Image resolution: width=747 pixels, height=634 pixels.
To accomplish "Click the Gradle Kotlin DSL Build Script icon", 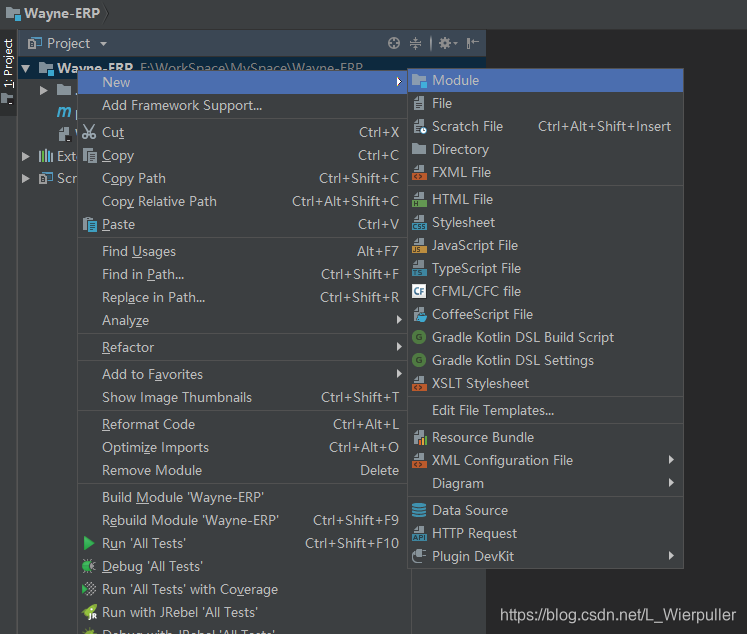I will 419,337.
